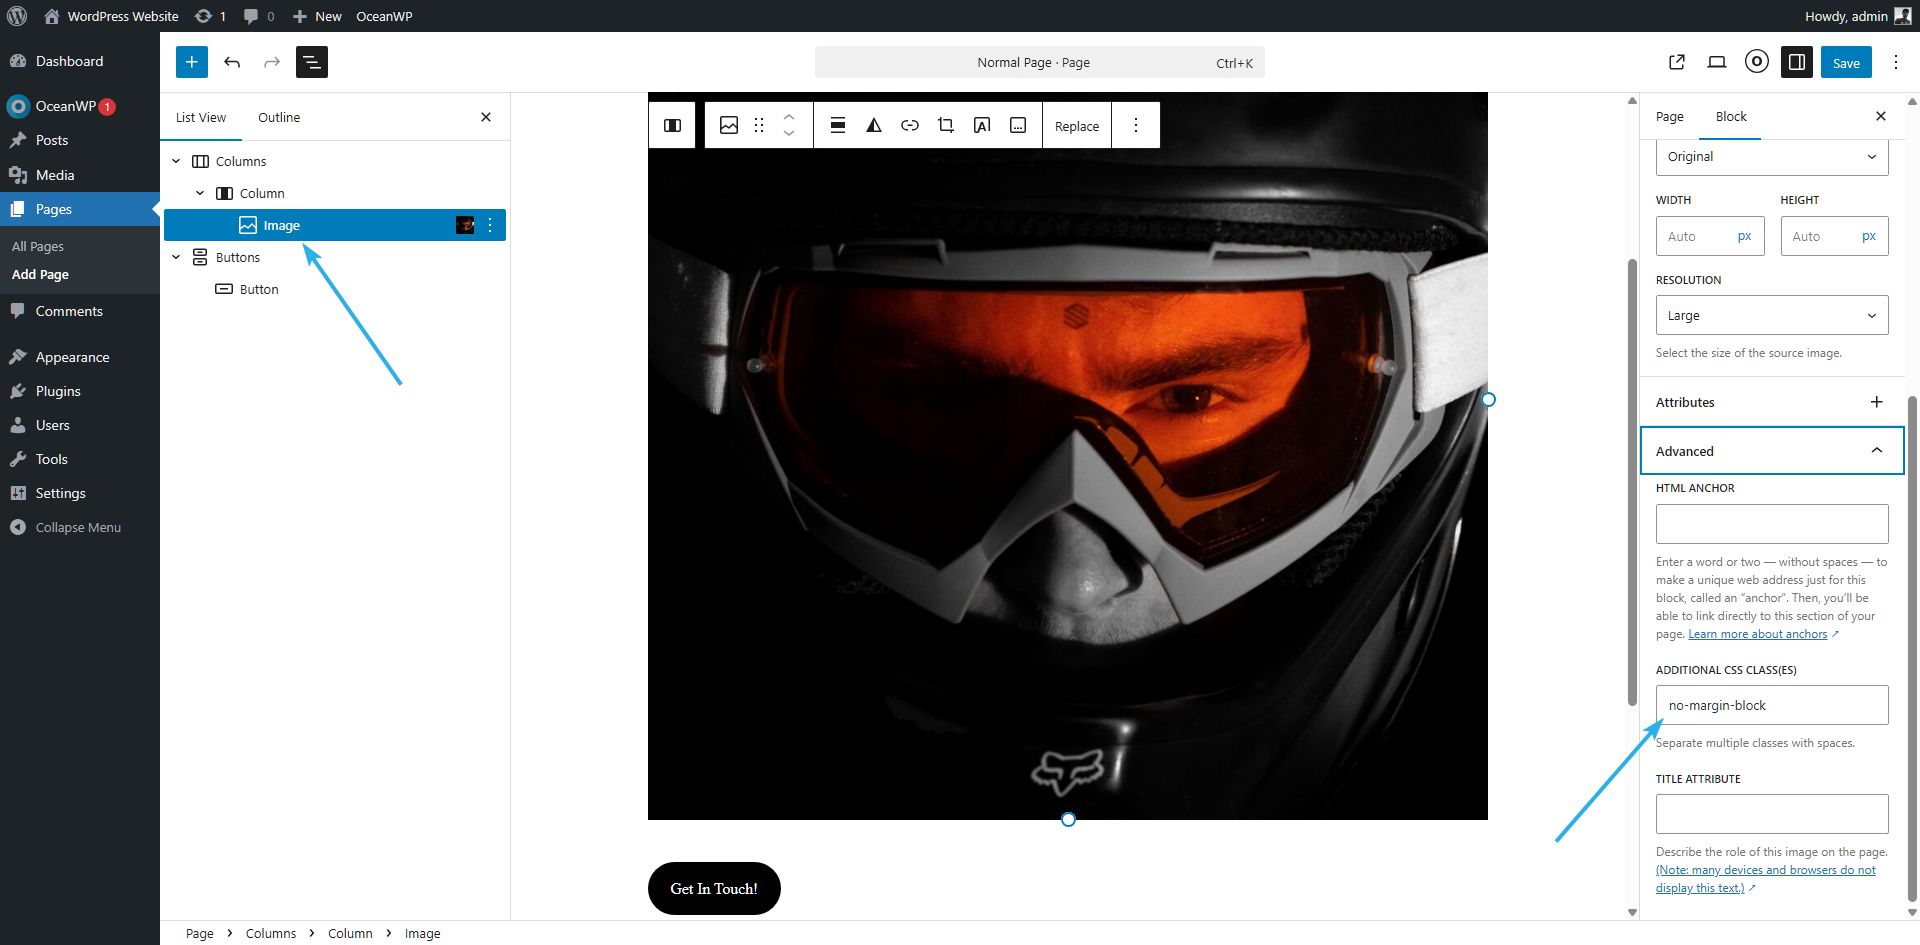Select Columns in the footer breadcrumb
Screen dimensions: 1920x945
[271, 933]
